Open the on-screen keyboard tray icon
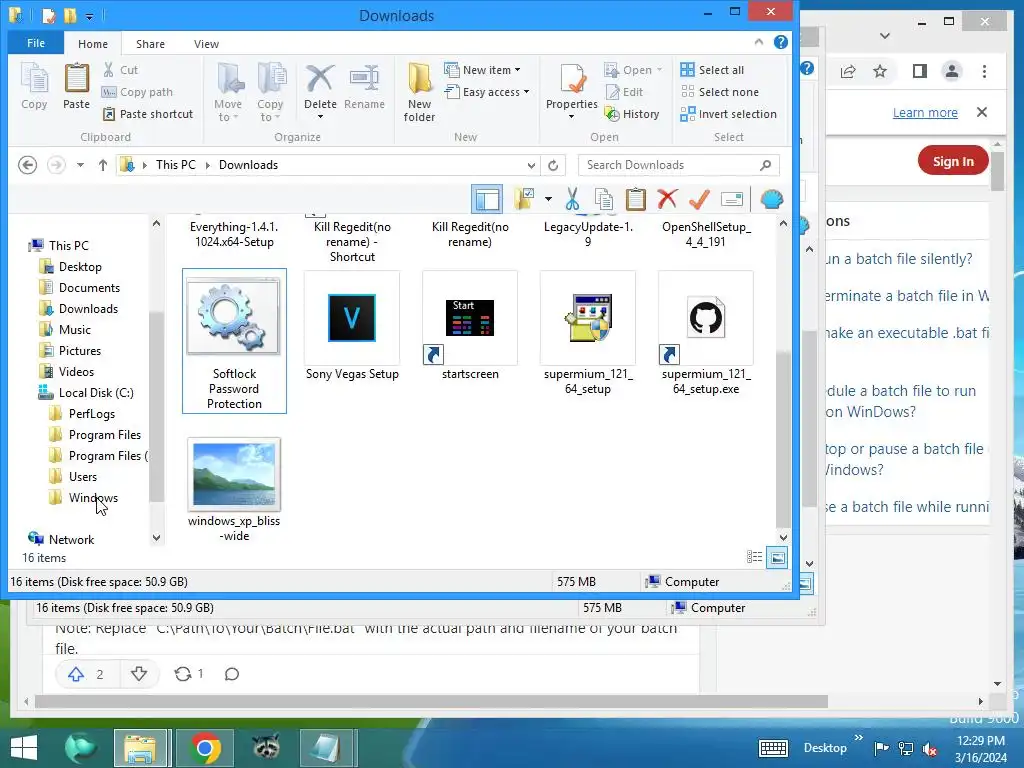The height and width of the screenshot is (768, 1024). pyautogui.click(x=773, y=748)
